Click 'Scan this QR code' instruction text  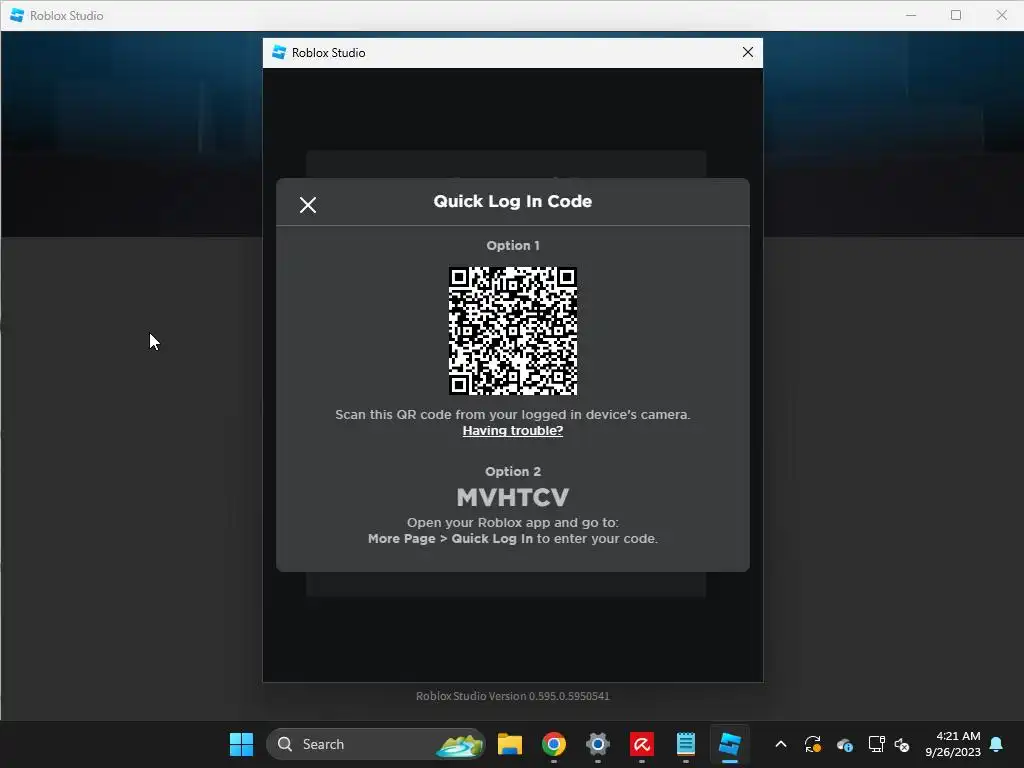513,415
